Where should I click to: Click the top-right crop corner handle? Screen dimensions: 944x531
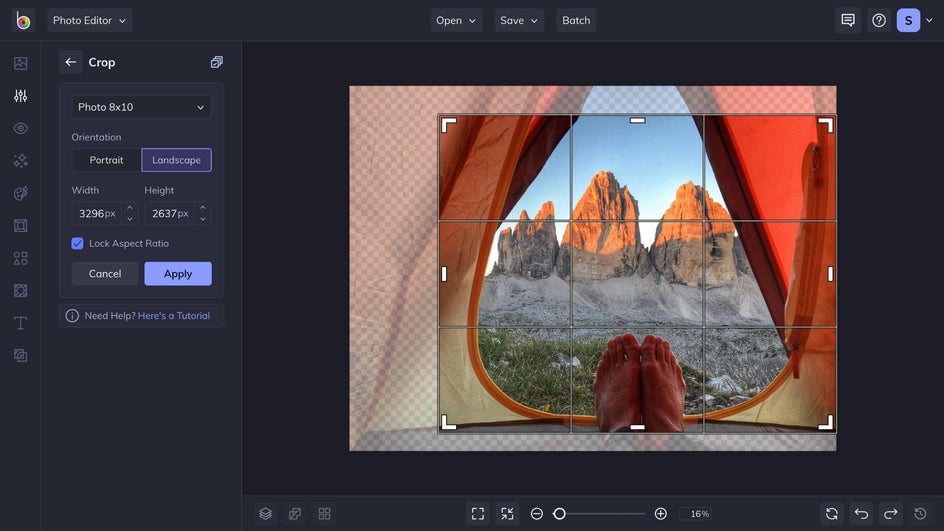826,125
